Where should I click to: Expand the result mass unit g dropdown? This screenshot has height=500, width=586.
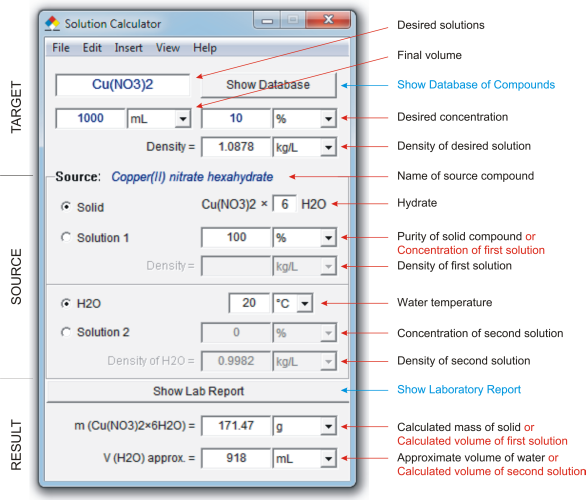328,426
